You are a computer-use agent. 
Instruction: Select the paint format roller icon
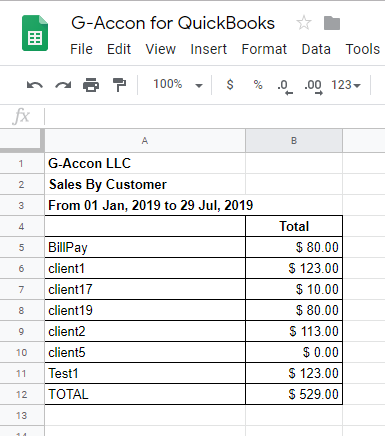pyautogui.click(x=119, y=85)
